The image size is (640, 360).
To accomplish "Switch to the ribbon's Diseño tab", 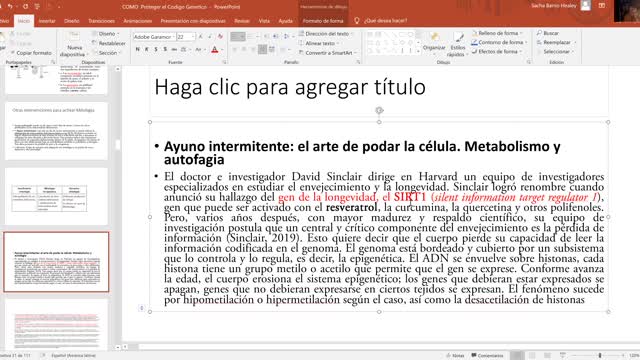I will tap(71, 21).
